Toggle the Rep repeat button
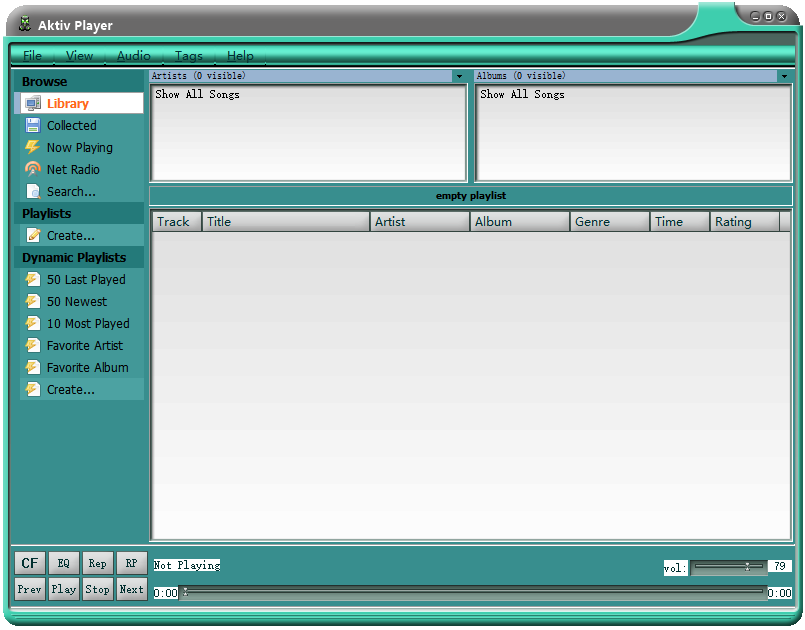 [98, 563]
